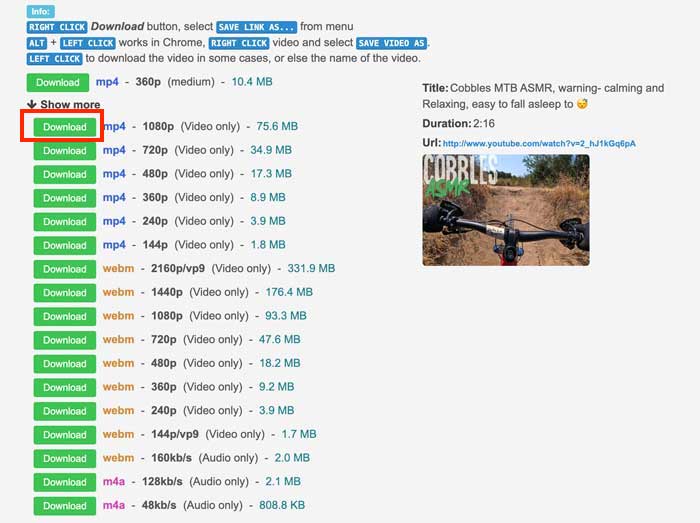The image size is (700, 523).
Task: Download the webm 360p 9.2 MB file
Action: click(65, 388)
